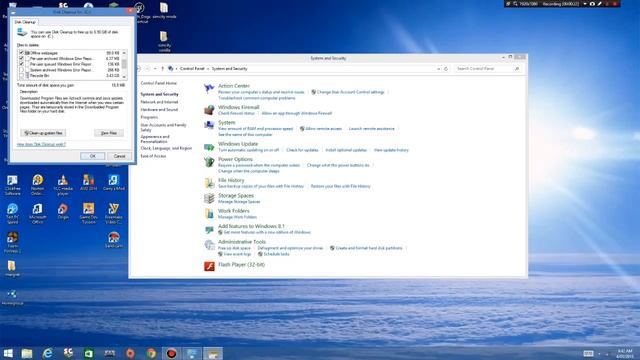Click Defragment and optimize your drives link
Viewport: 640px width, 360px height.
pos(290,248)
